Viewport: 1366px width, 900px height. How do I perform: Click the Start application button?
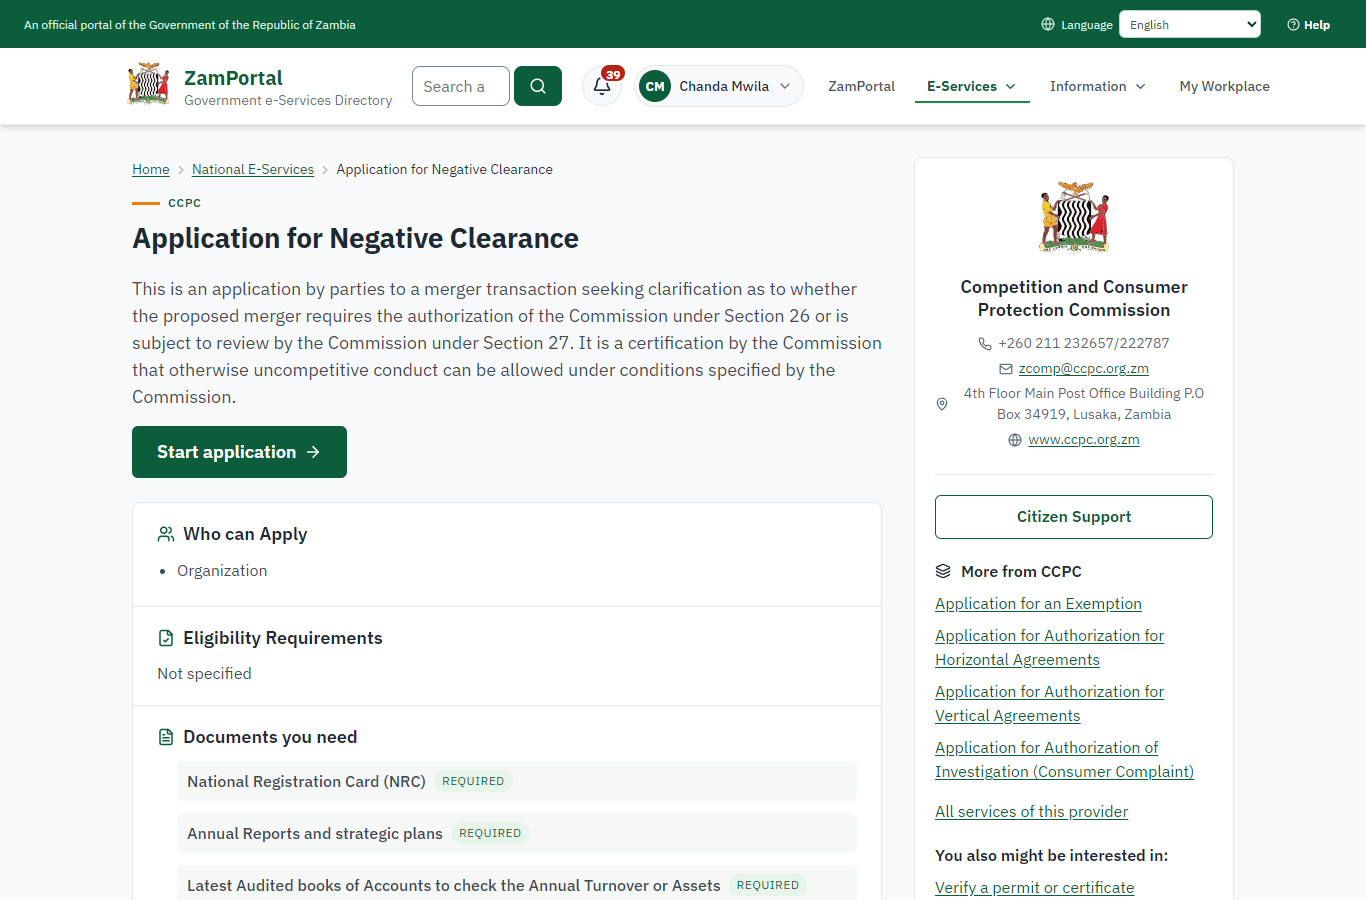(239, 452)
